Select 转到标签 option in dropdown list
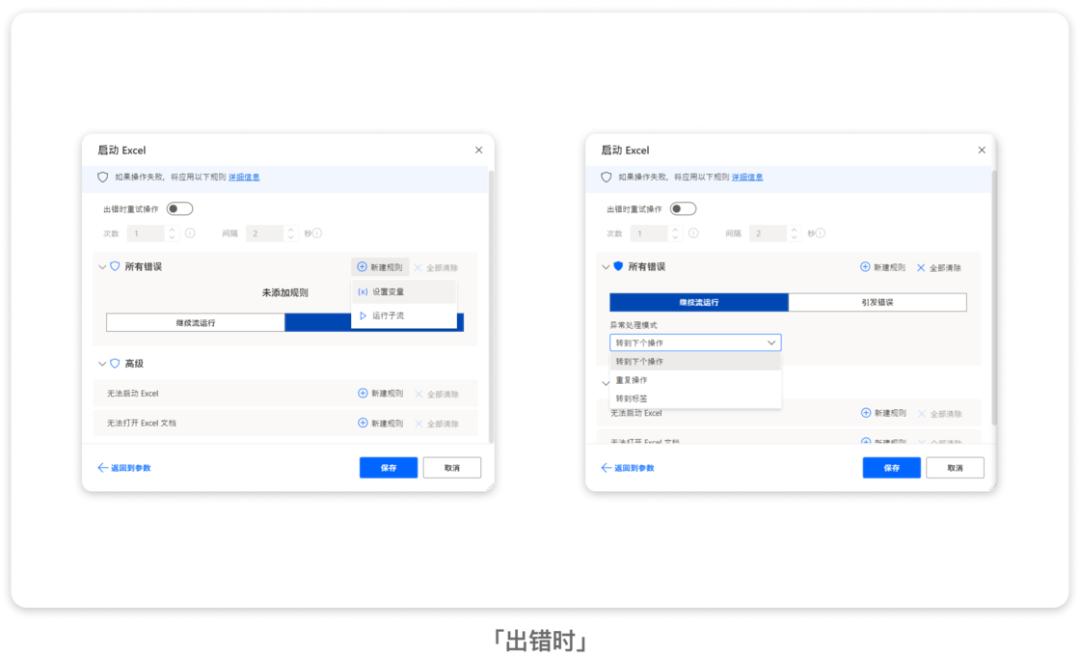The image size is (1080, 657). (x=695, y=398)
